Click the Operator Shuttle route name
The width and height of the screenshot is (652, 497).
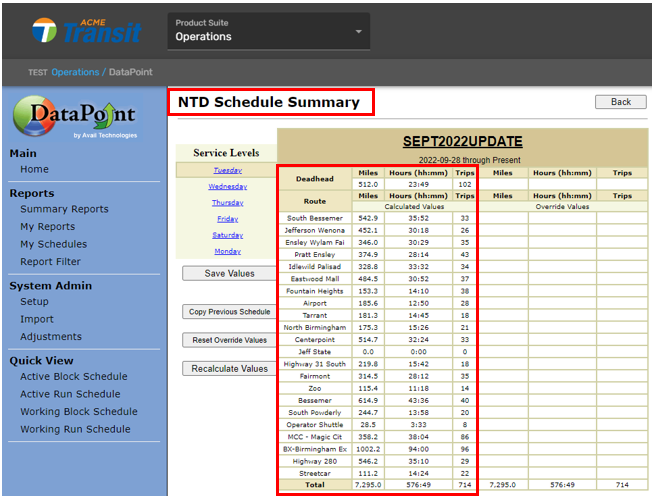click(x=315, y=425)
